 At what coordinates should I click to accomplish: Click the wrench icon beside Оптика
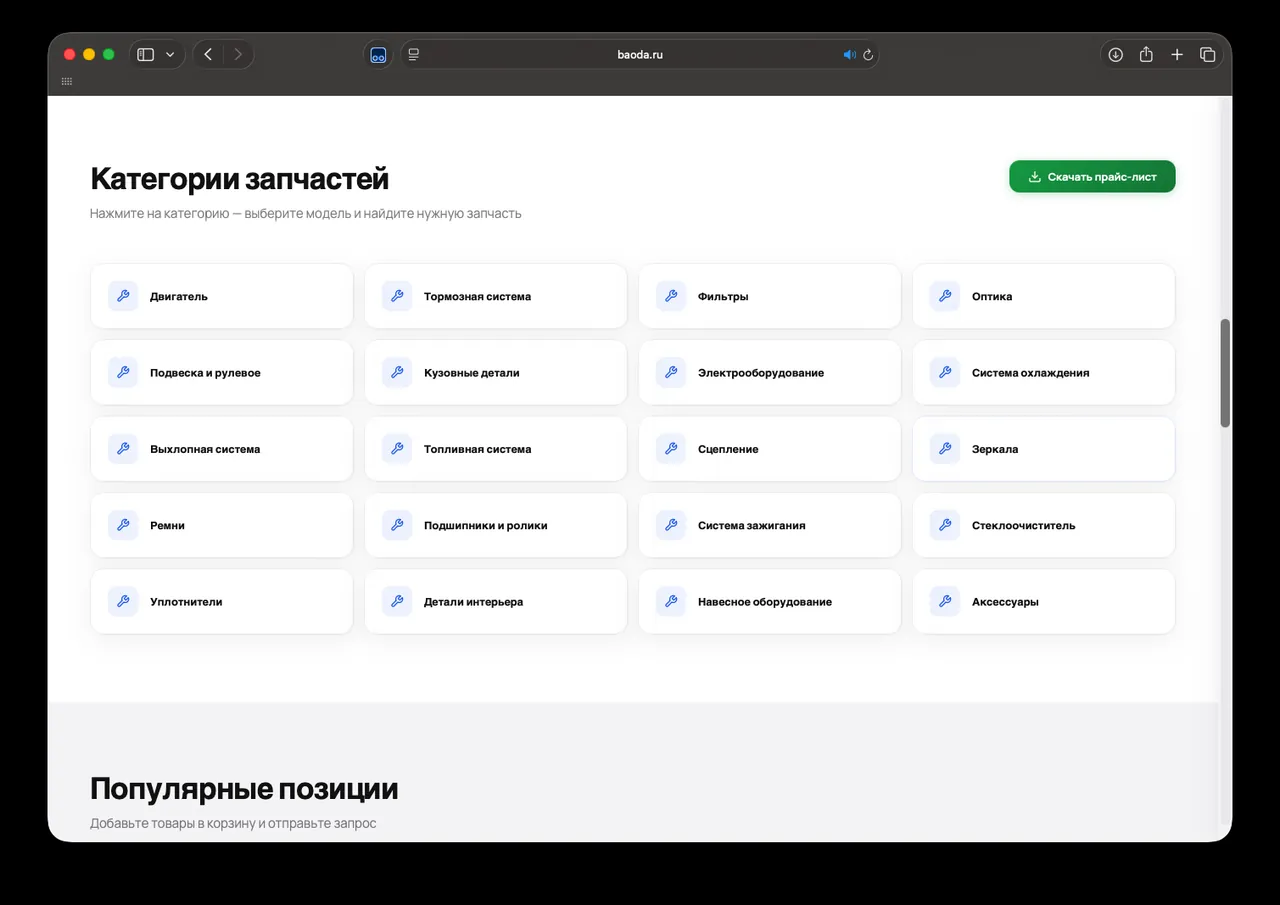coord(945,296)
